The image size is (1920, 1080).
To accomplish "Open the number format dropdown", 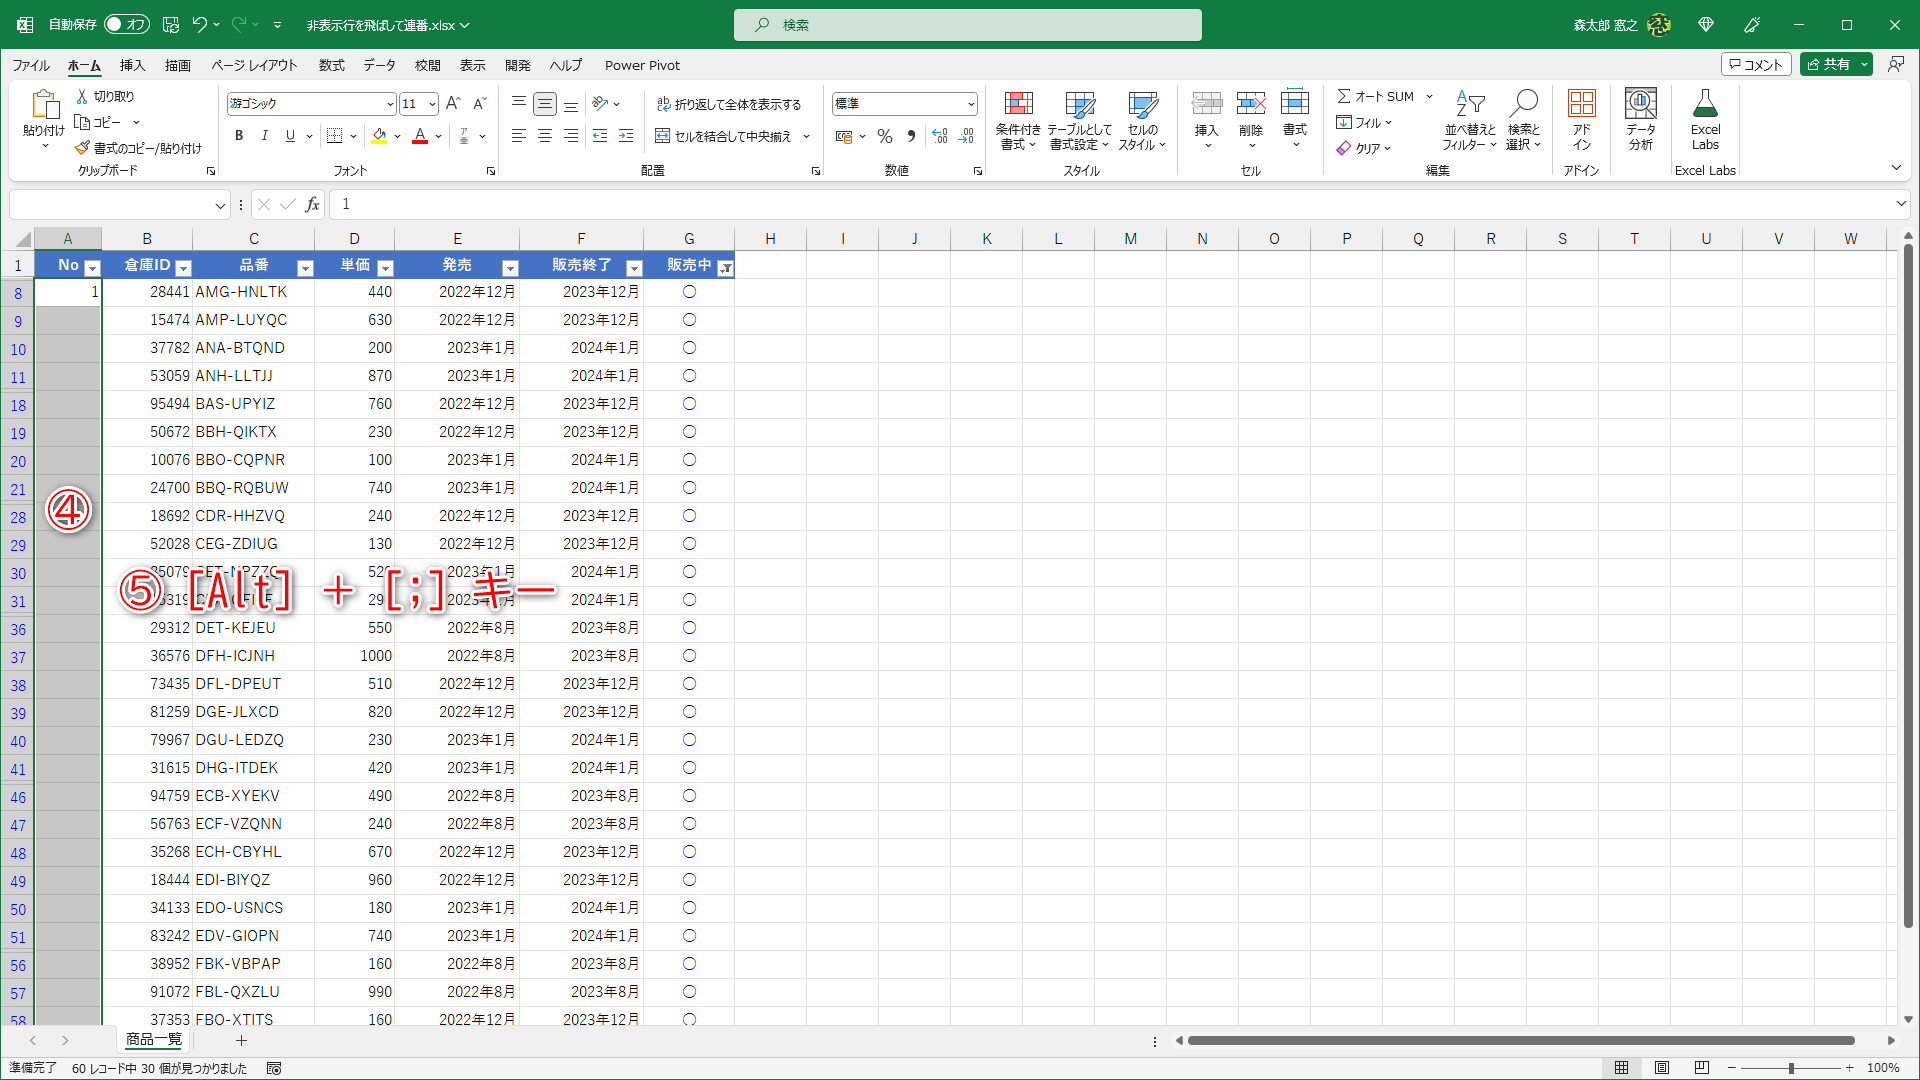I will (x=970, y=104).
